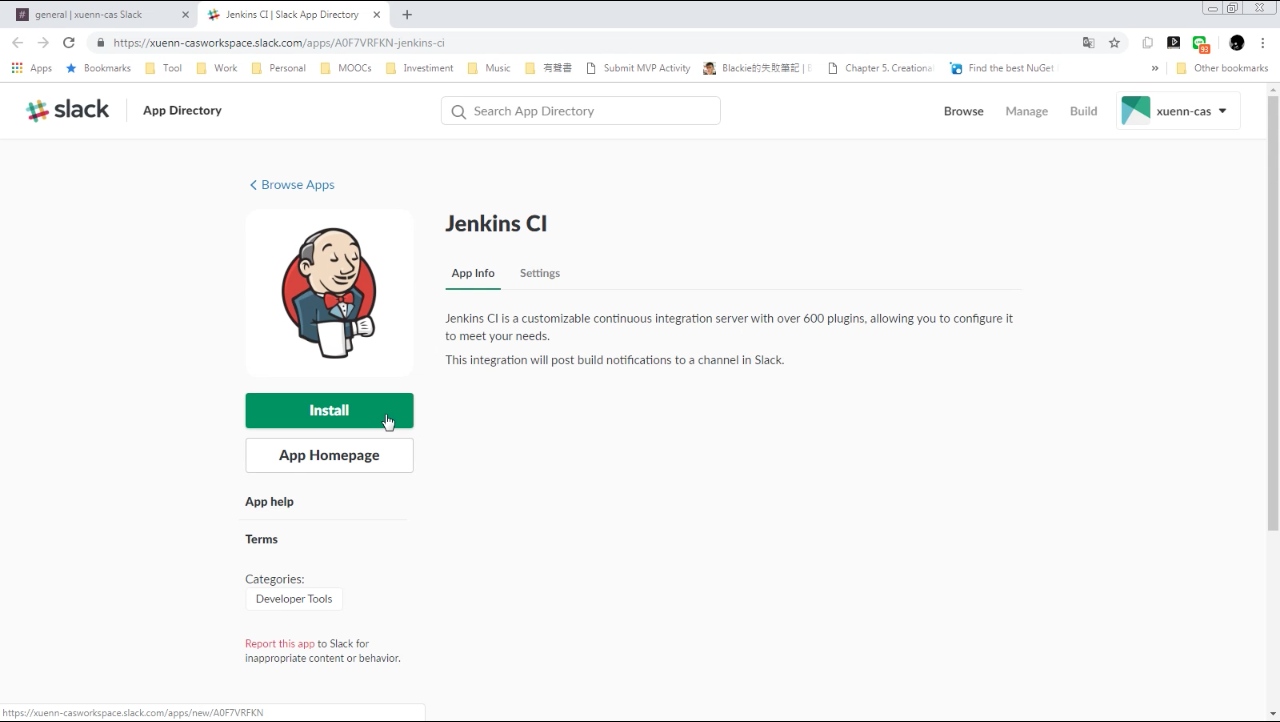1280x722 pixels.
Task: Click App Directory header link
Action: click(x=182, y=110)
